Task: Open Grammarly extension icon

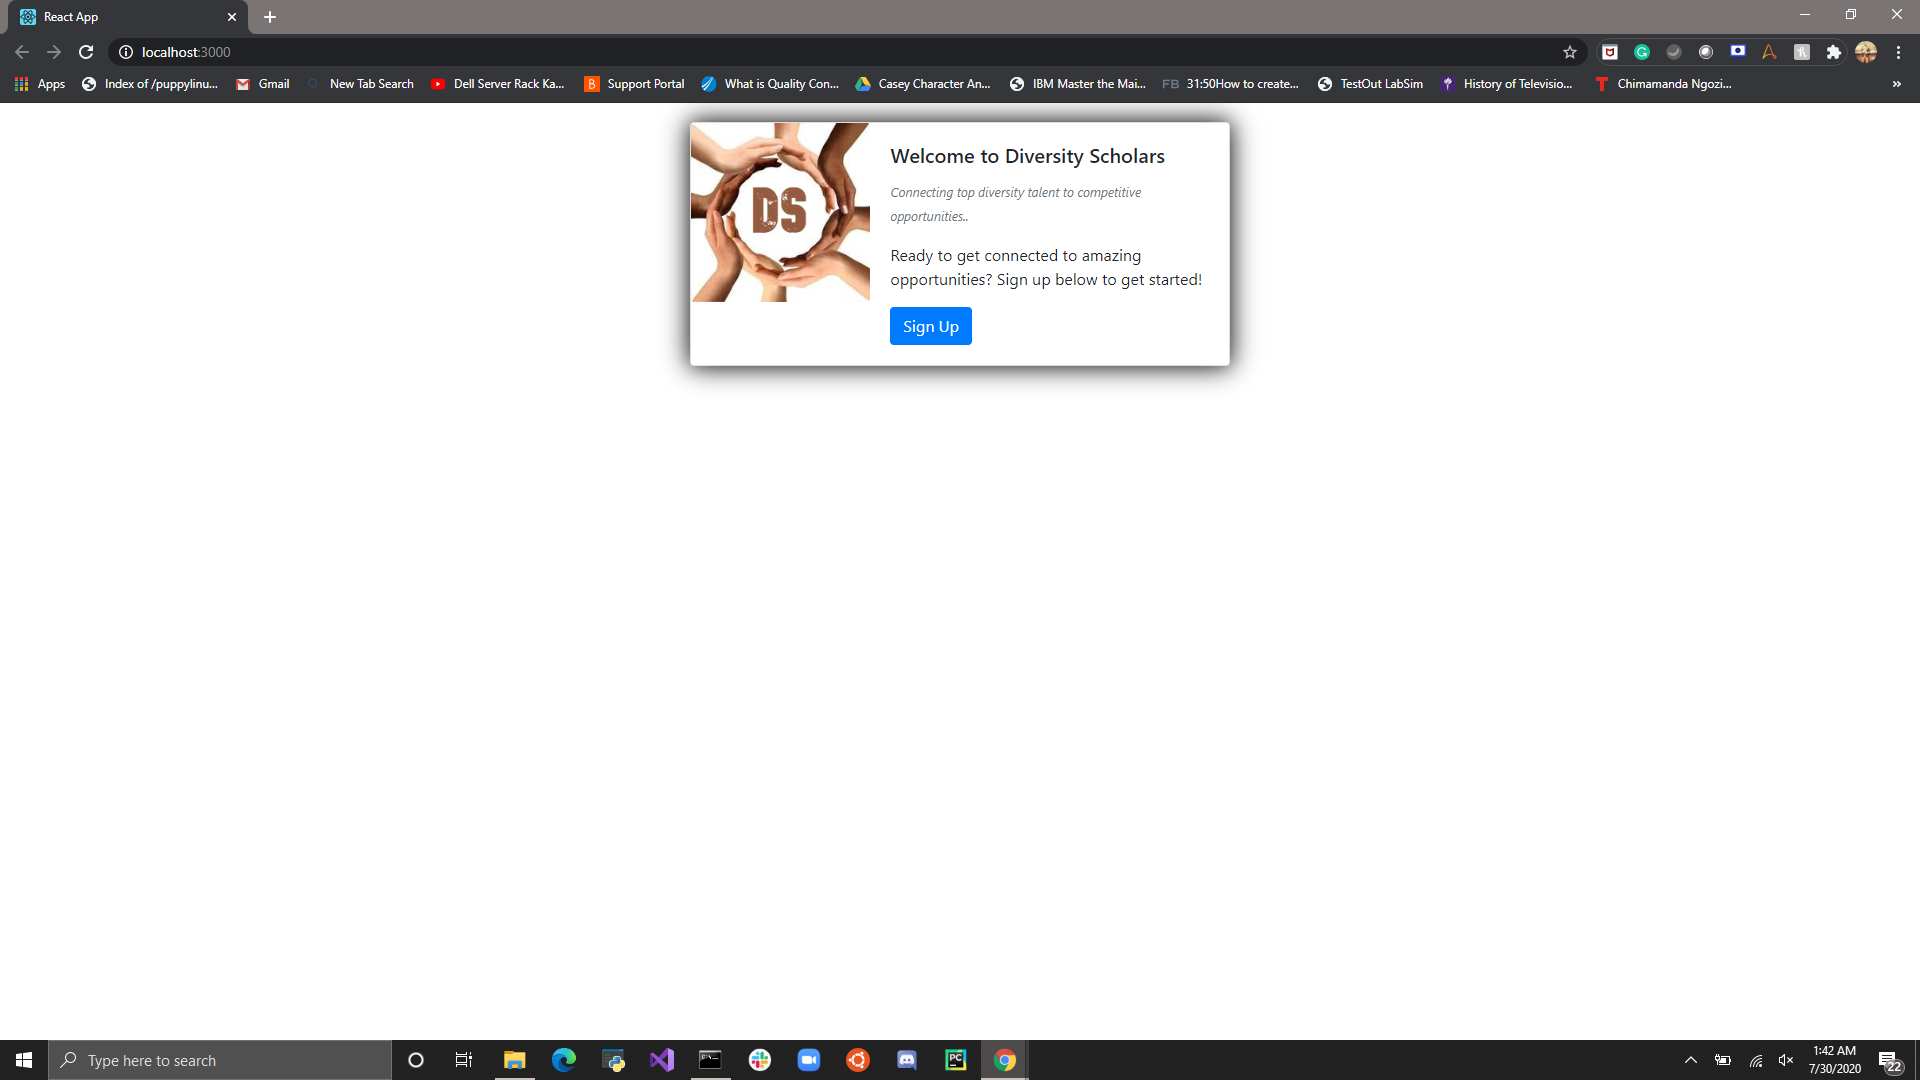Action: pyautogui.click(x=1642, y=52)
